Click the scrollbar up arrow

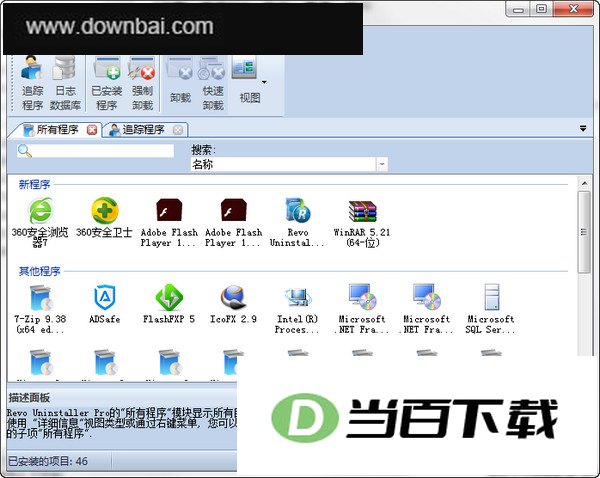point(584,184)
